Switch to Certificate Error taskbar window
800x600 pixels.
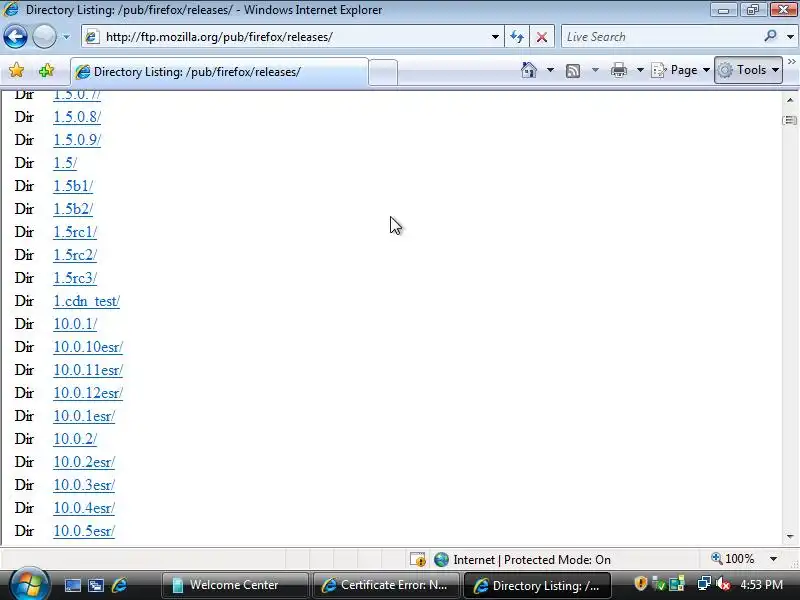tap(386, 585)
